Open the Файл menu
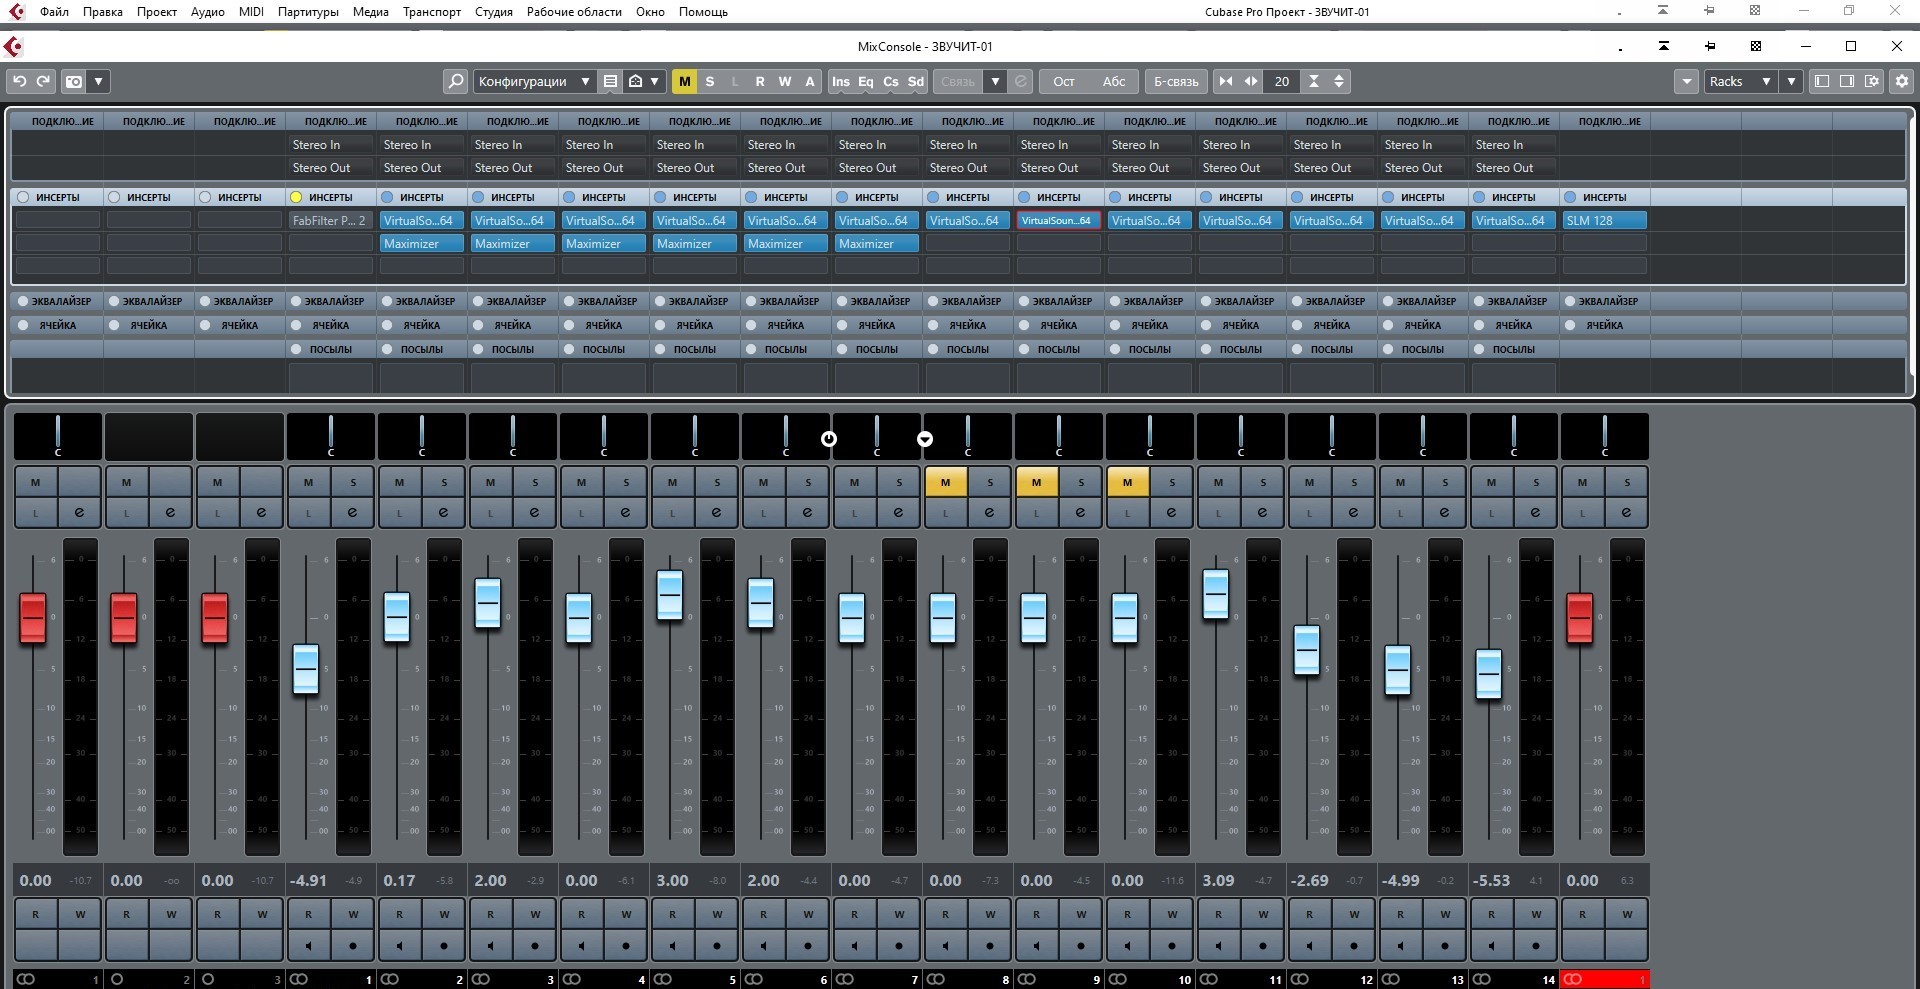1920x989 pixels. click(54, 12)
